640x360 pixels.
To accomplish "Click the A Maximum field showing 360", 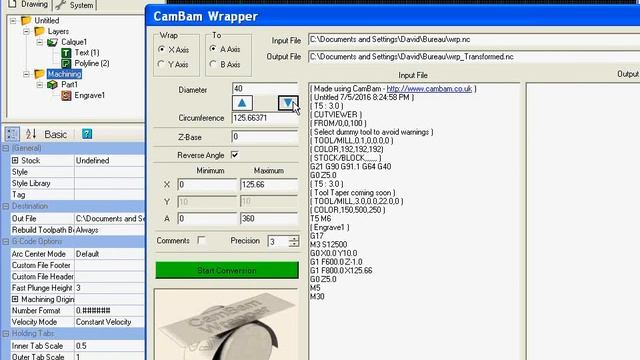I will (269, 219).
